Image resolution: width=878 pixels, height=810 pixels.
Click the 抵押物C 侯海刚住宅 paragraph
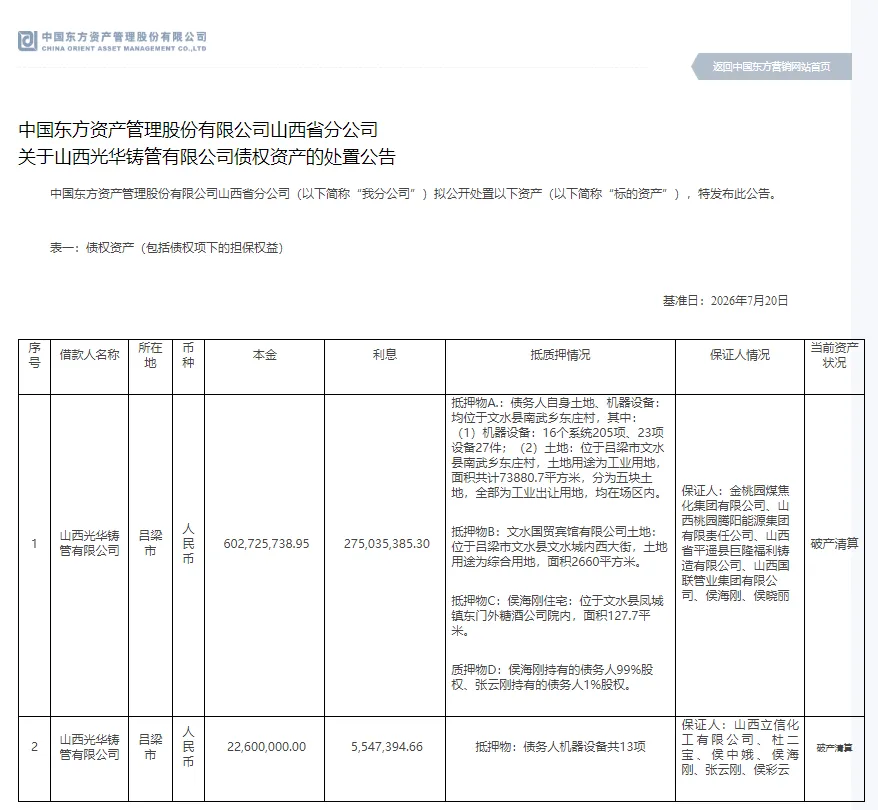[558, 616]
